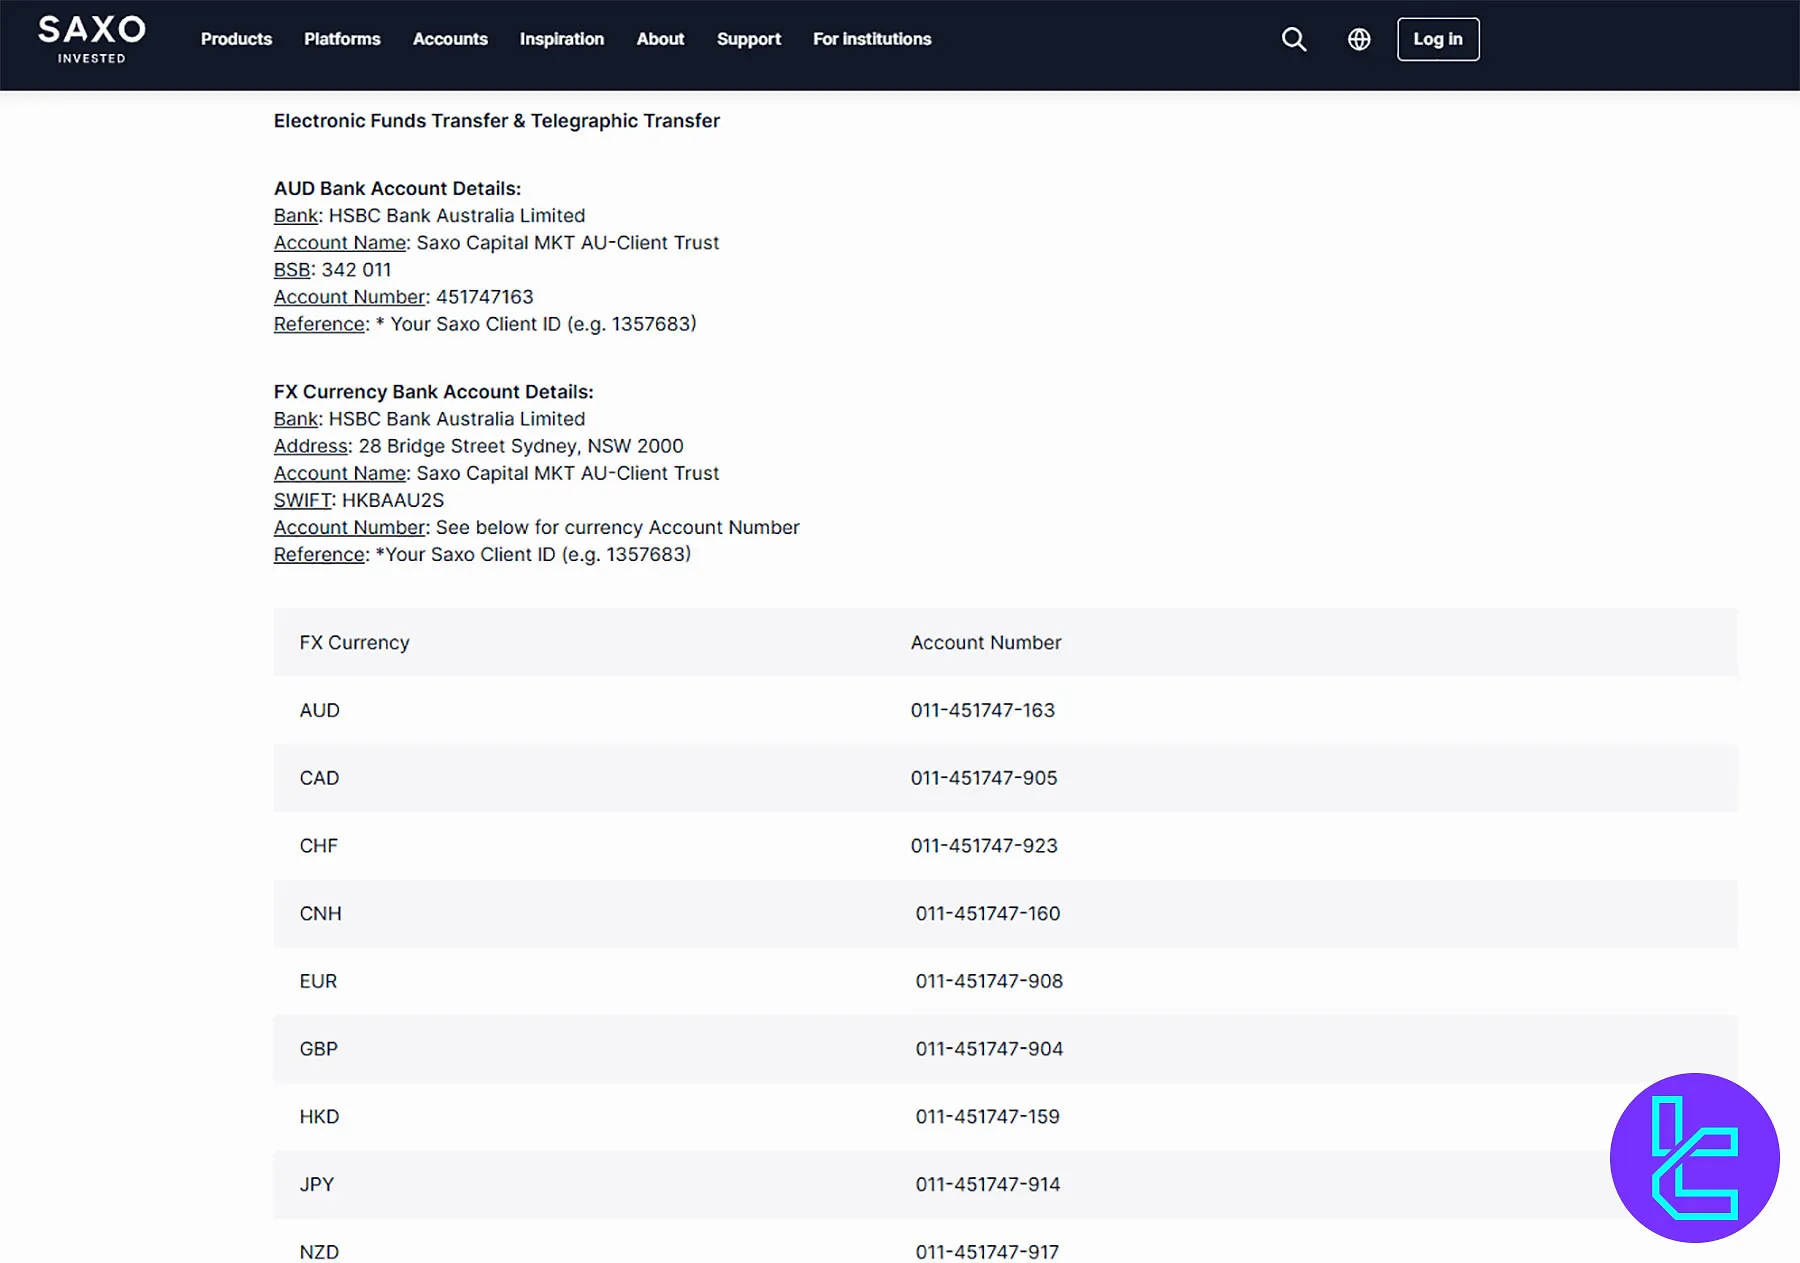Open the purple floating chat widget icon
The width and height of the screenshot is (1800, 1263).
tap(1694, 1158)
